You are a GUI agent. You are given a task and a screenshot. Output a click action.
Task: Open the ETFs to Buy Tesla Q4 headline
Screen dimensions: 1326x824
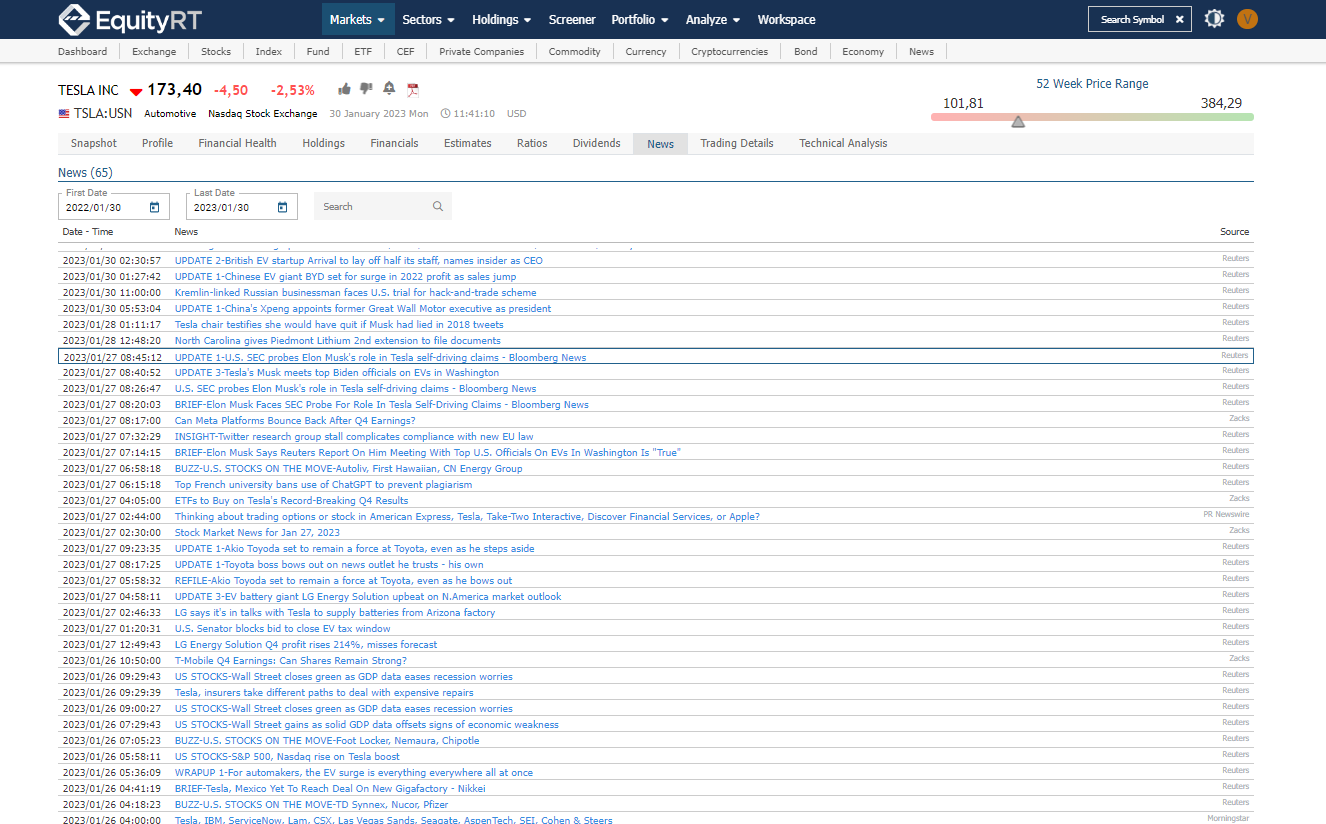pyautogui.click(x=291, y=501)
